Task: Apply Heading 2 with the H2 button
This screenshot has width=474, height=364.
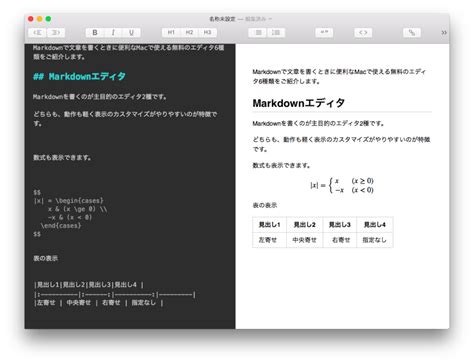Action: pos(189,32)
